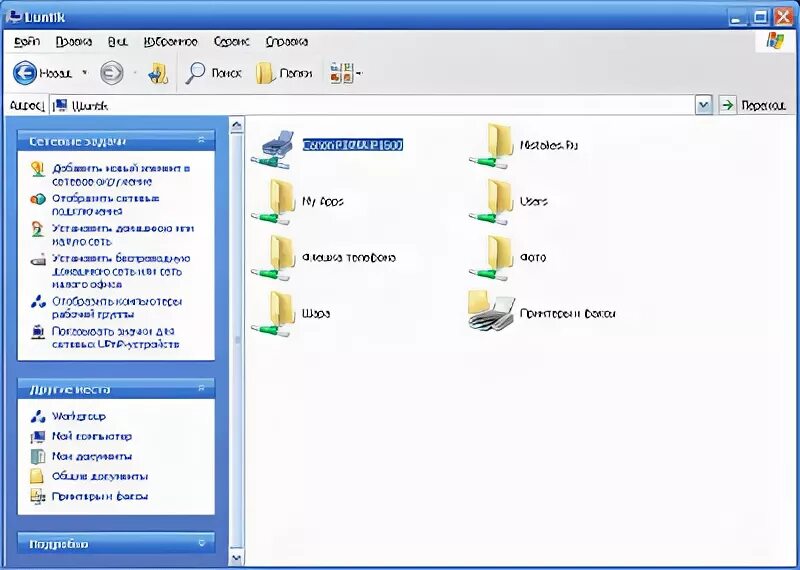Expand the address bar dropdown arrow

[704, 106]
